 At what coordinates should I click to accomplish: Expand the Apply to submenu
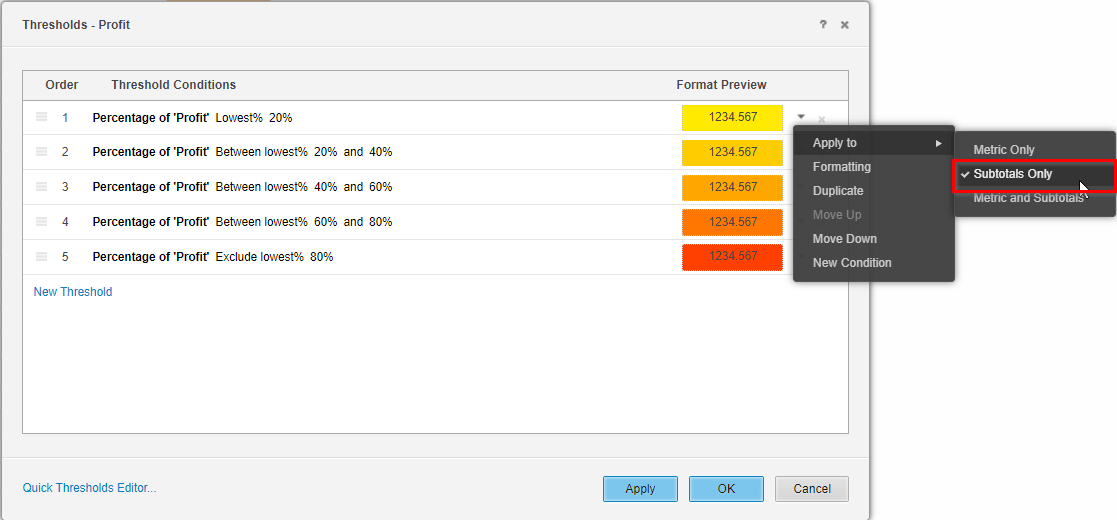[x=874, y=143]
